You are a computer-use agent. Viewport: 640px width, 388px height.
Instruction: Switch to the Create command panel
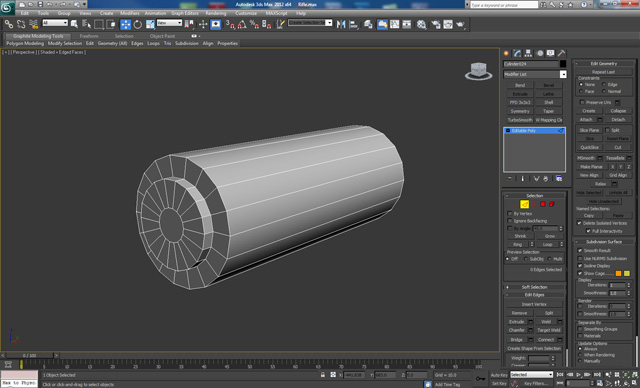pyautogui.click(x=506, y=53)
